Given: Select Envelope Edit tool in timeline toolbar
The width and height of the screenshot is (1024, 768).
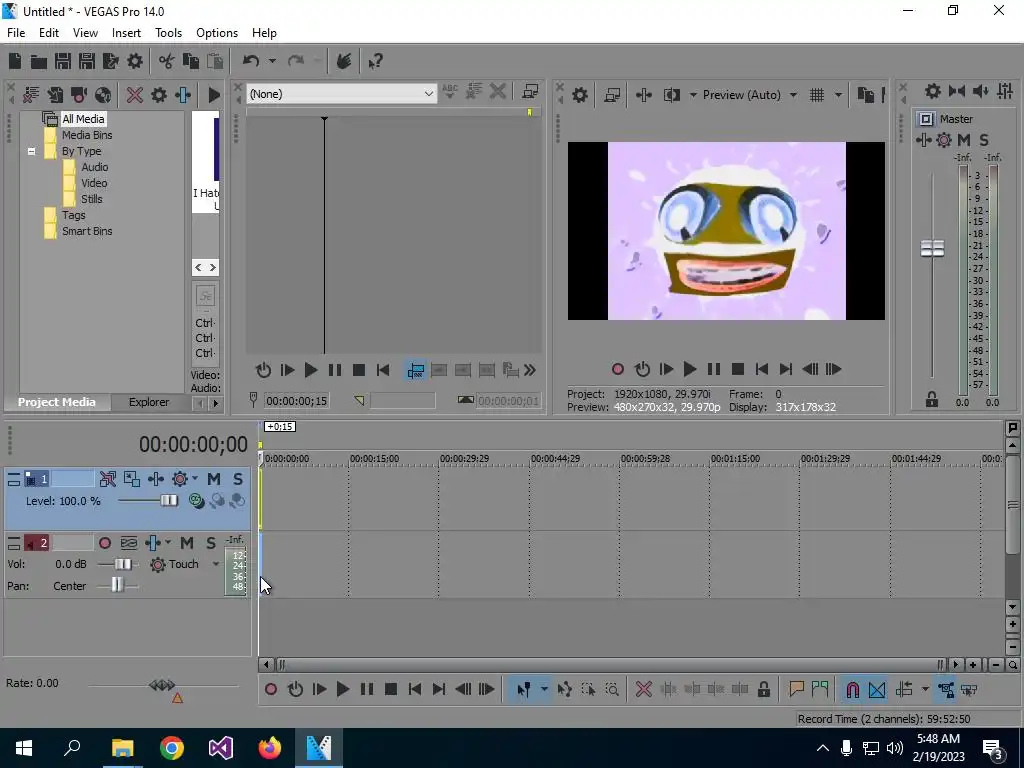Looking at the screenshot, I should tap(565, 689).
